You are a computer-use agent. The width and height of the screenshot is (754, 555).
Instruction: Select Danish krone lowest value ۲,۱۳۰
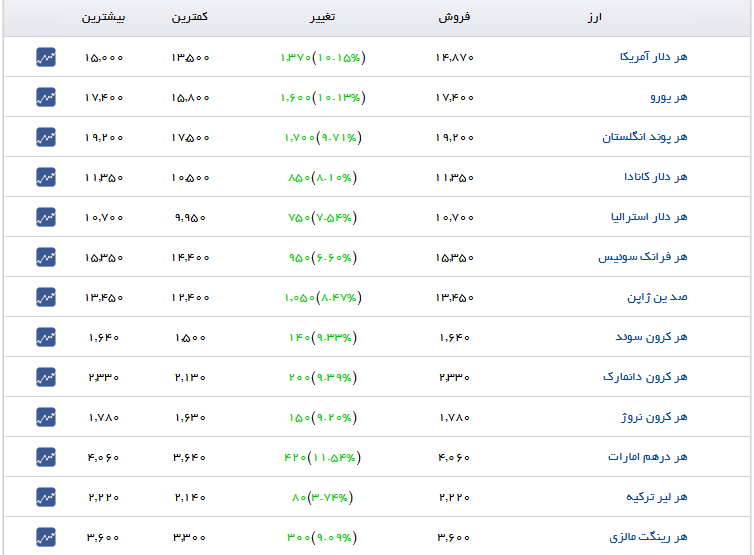pyautogui.click(x=190, y=378)
